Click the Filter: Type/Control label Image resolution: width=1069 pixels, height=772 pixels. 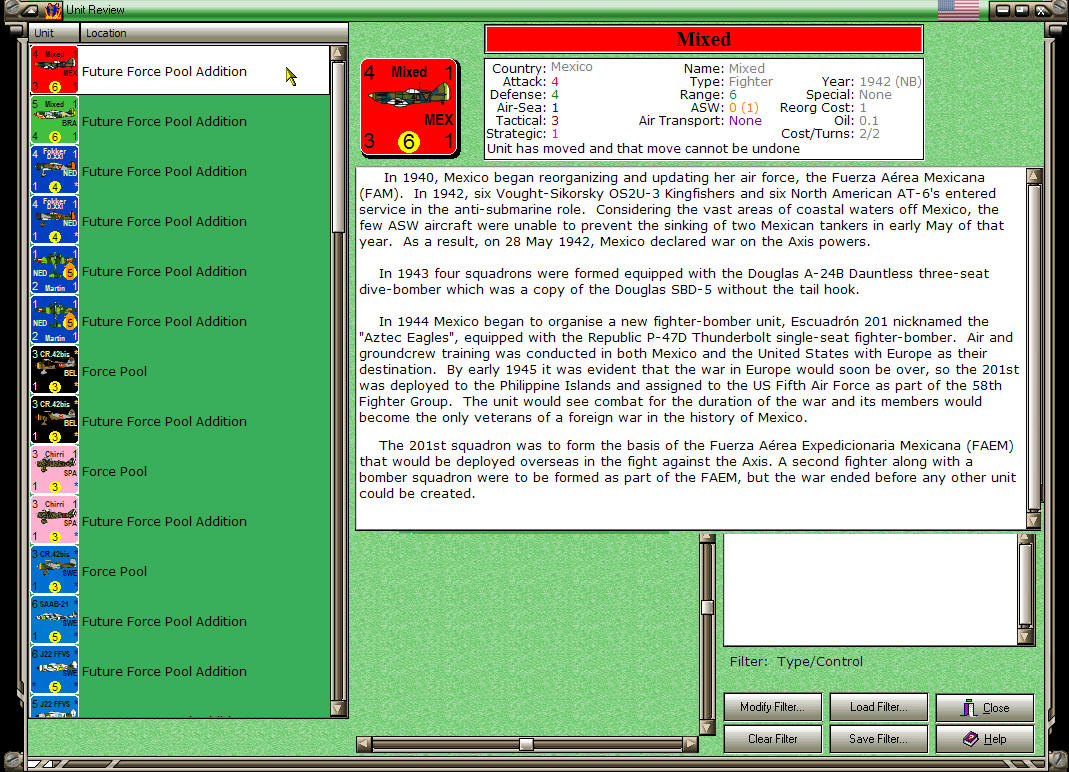click(796, 662)
